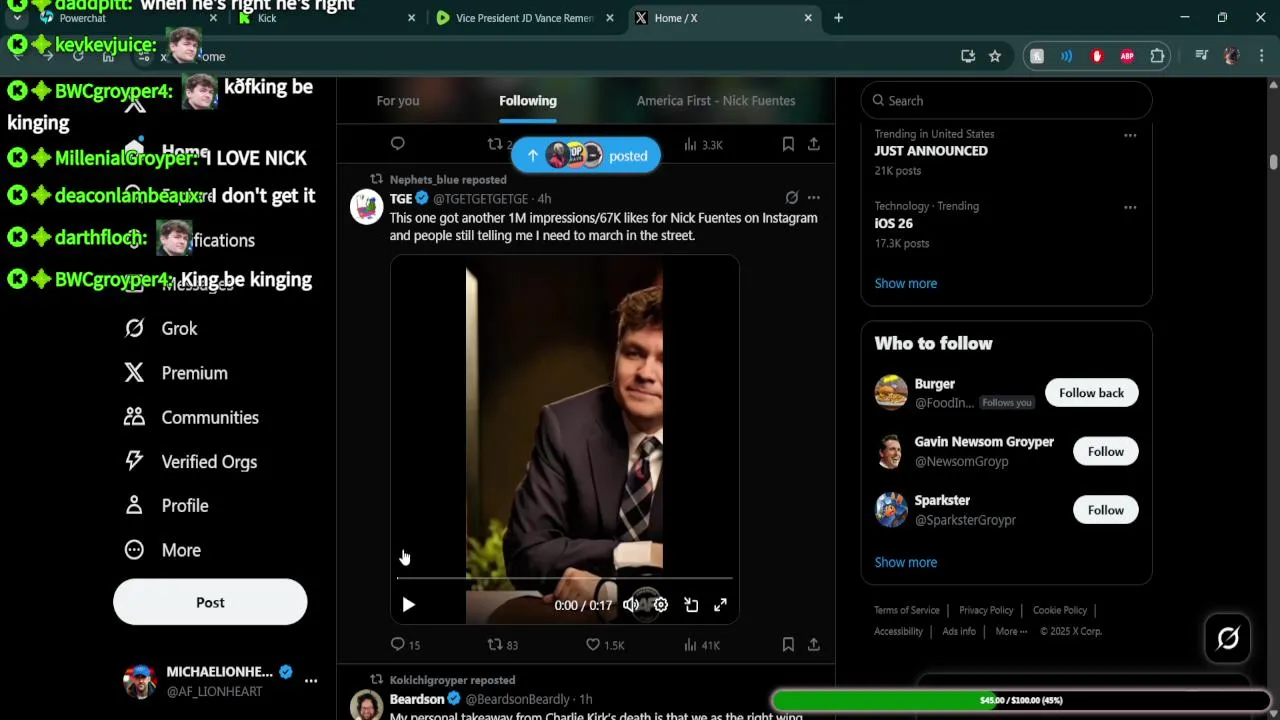Switch to For you tab
This screenshot has width=1280, height=720.
pos(398,101)
